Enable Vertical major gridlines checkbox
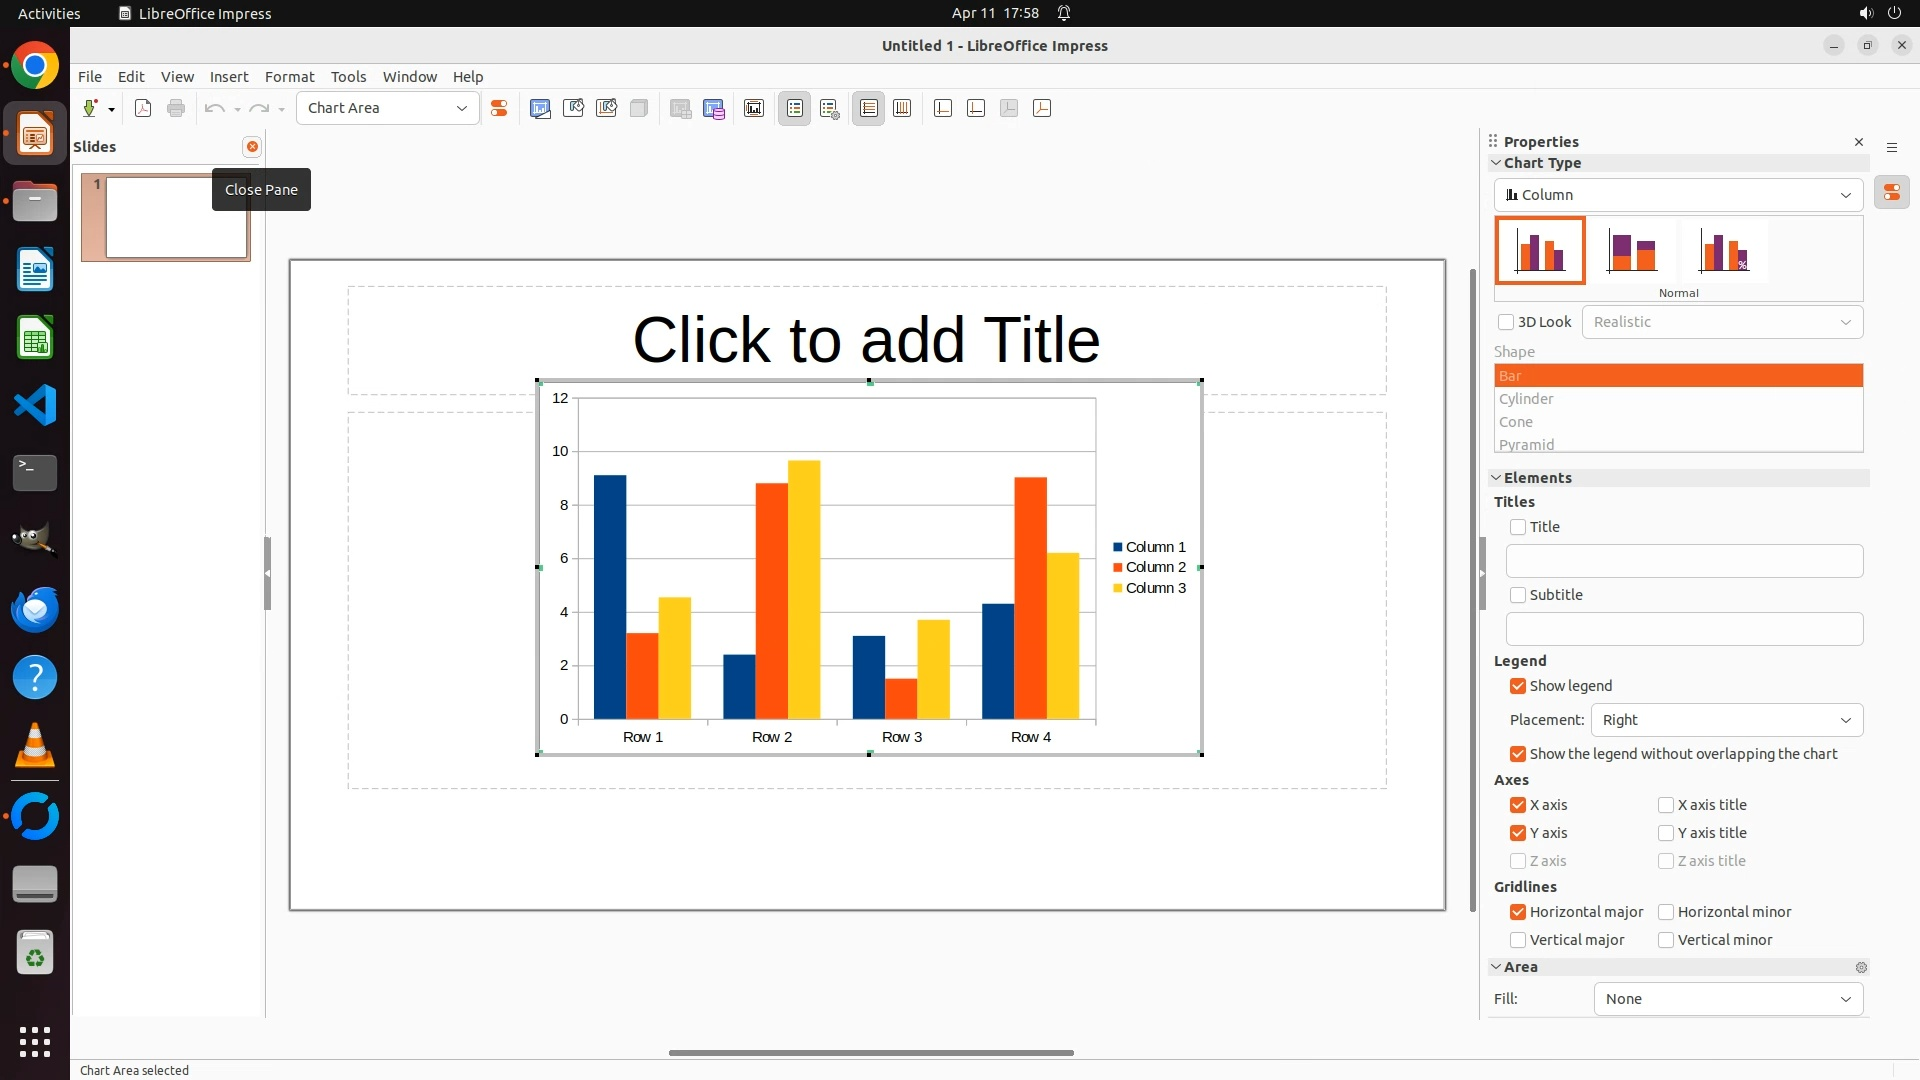The image size is (1920, 1080). 1518,940
